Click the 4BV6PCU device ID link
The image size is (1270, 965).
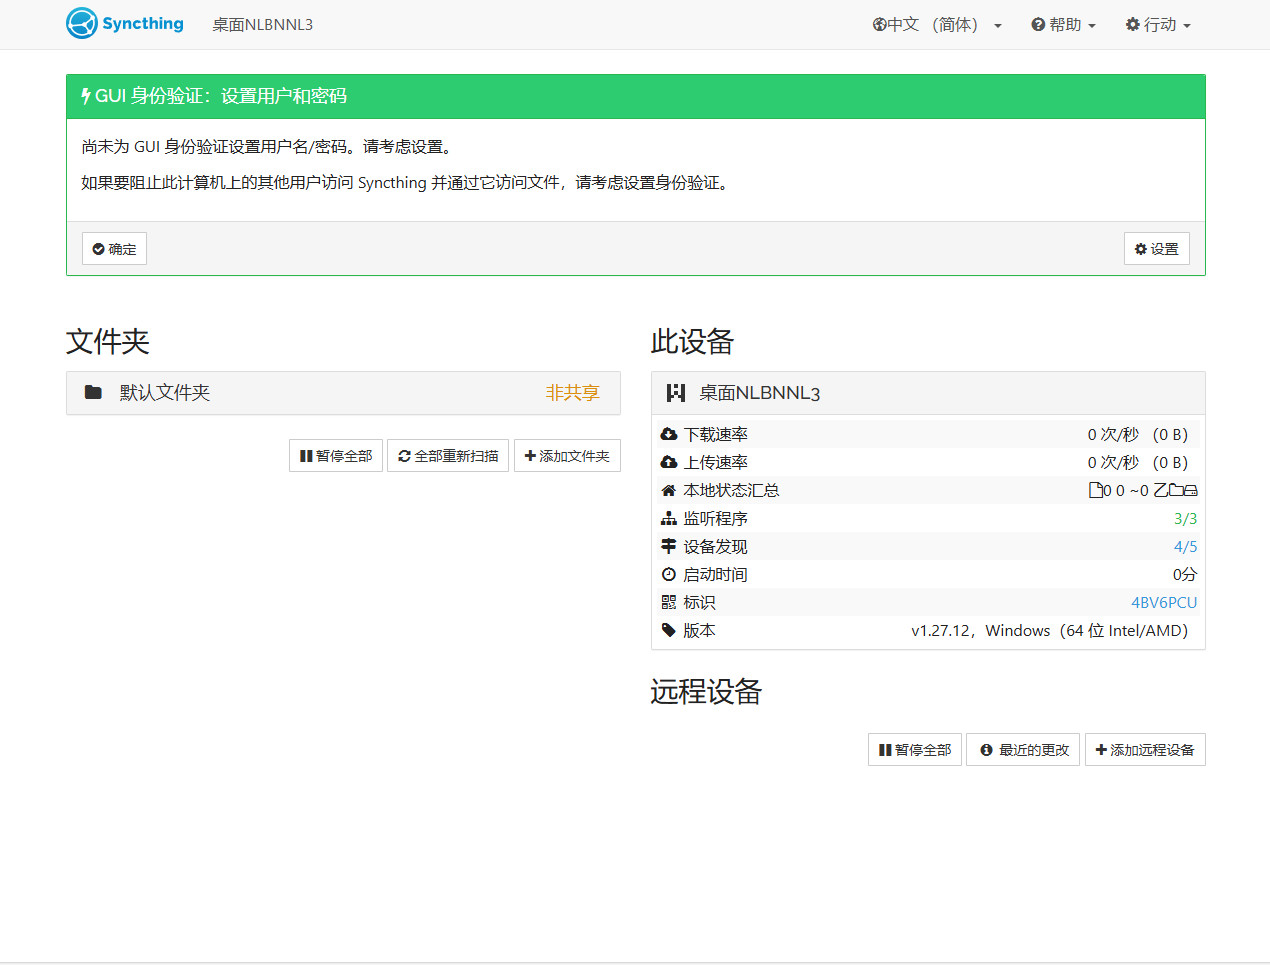(x=1164, y=602)
